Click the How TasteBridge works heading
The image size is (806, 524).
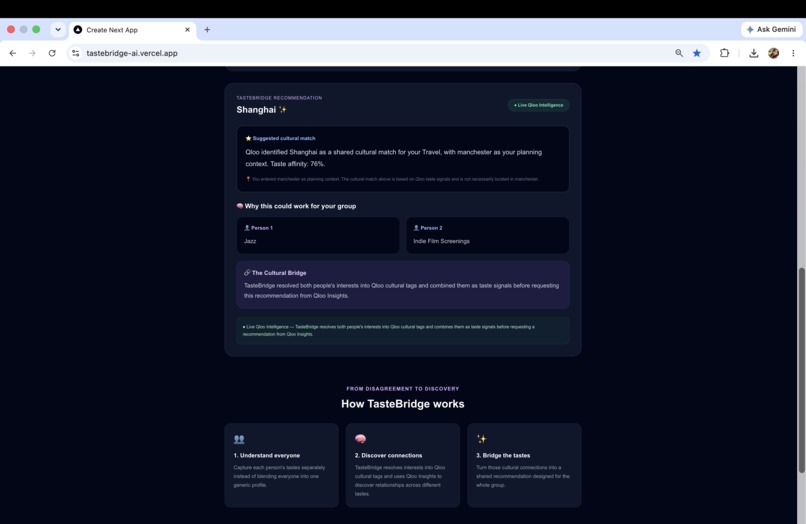[402, 404]
